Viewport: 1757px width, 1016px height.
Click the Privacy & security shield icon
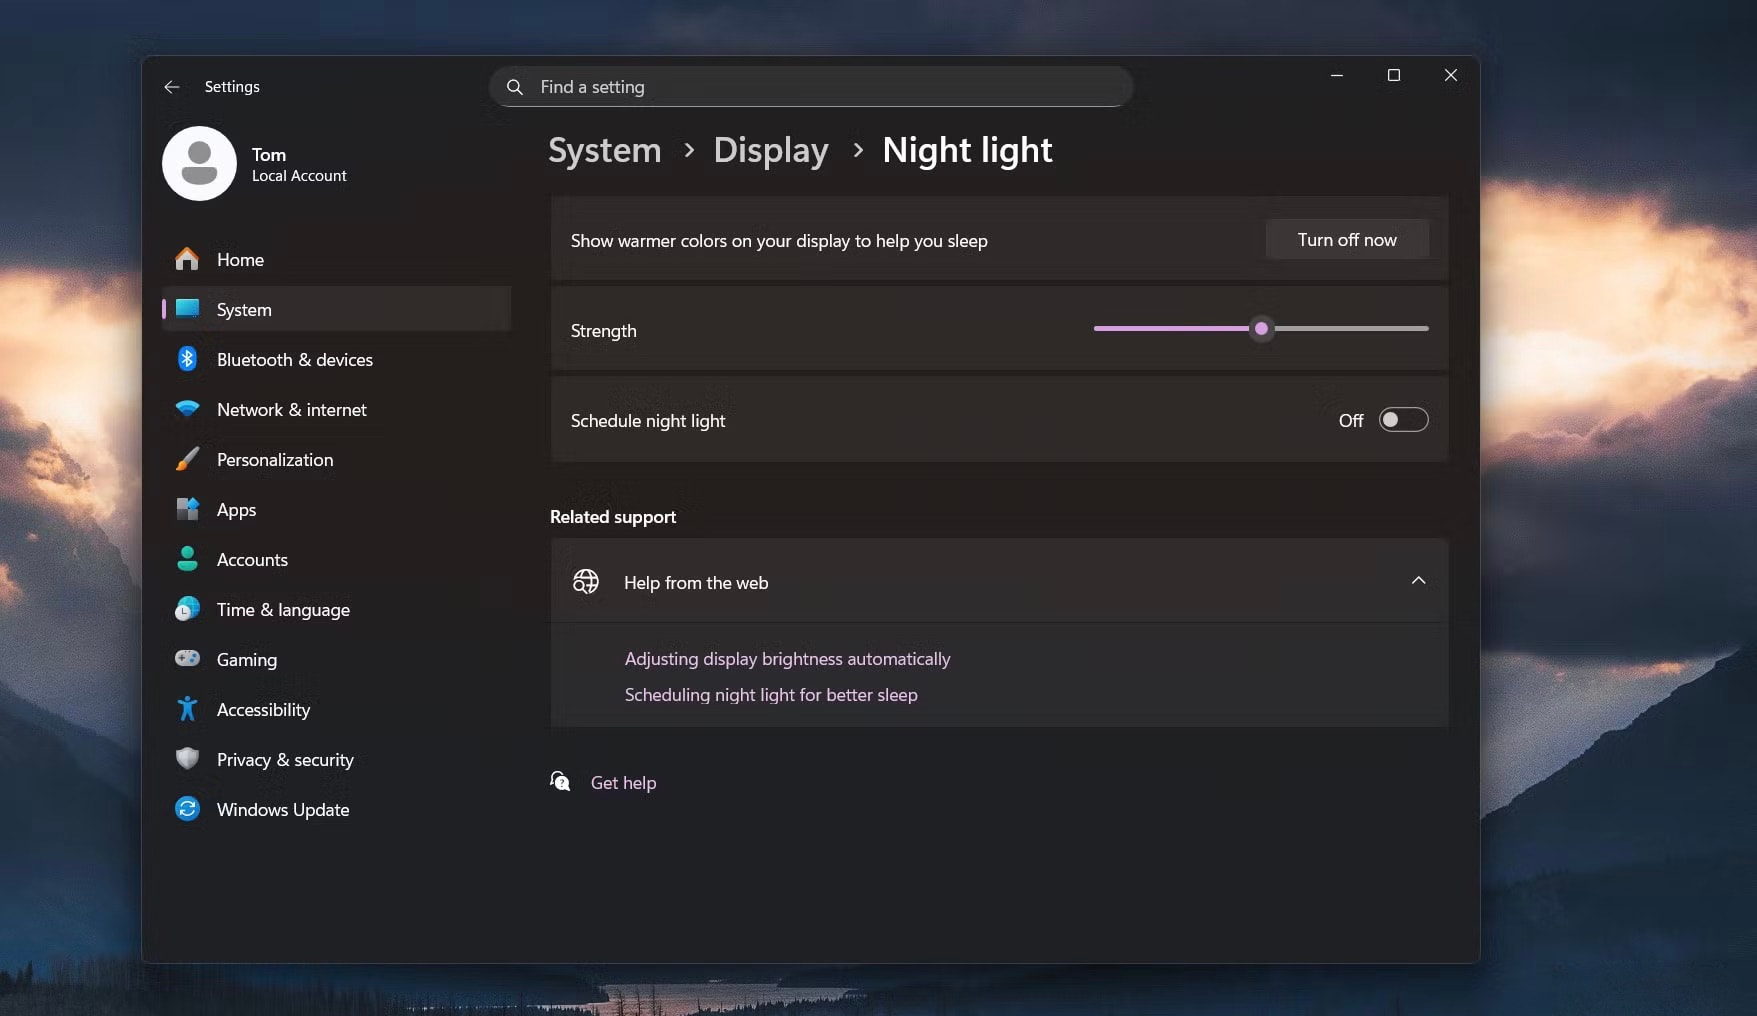187,759
